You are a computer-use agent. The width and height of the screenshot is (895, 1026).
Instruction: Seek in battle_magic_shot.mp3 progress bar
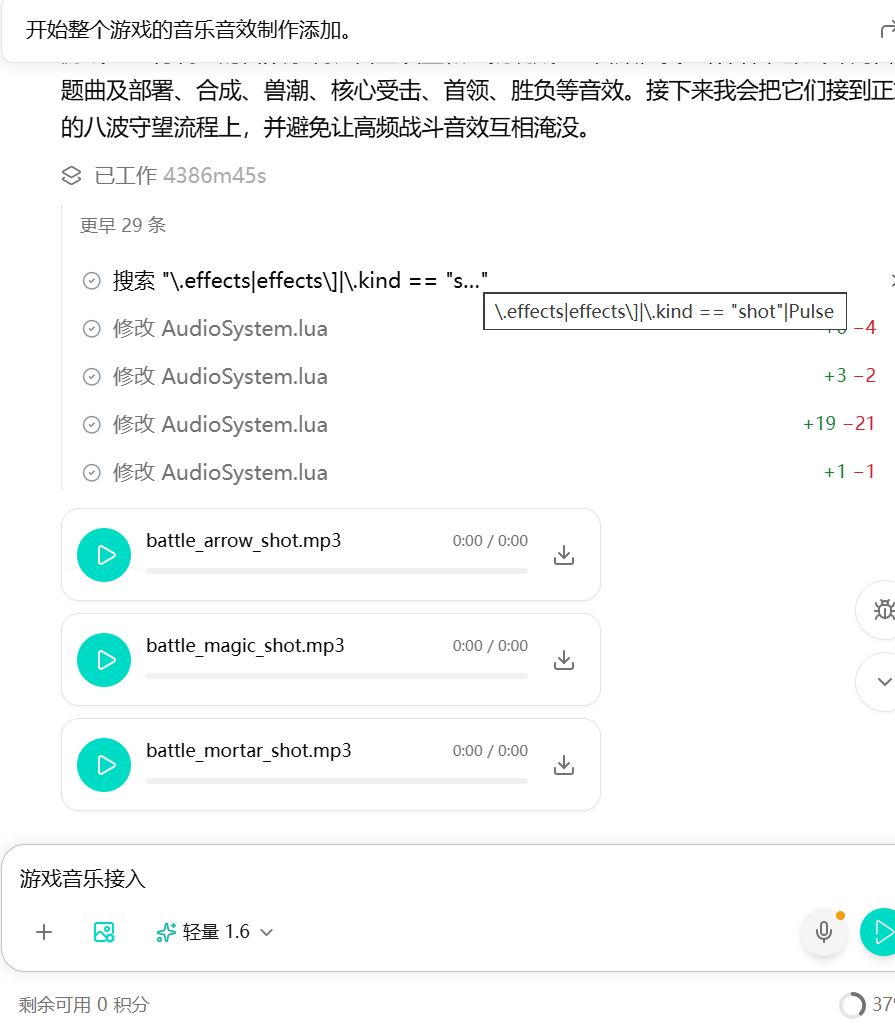pyautogui.click(x=337, y=676)
